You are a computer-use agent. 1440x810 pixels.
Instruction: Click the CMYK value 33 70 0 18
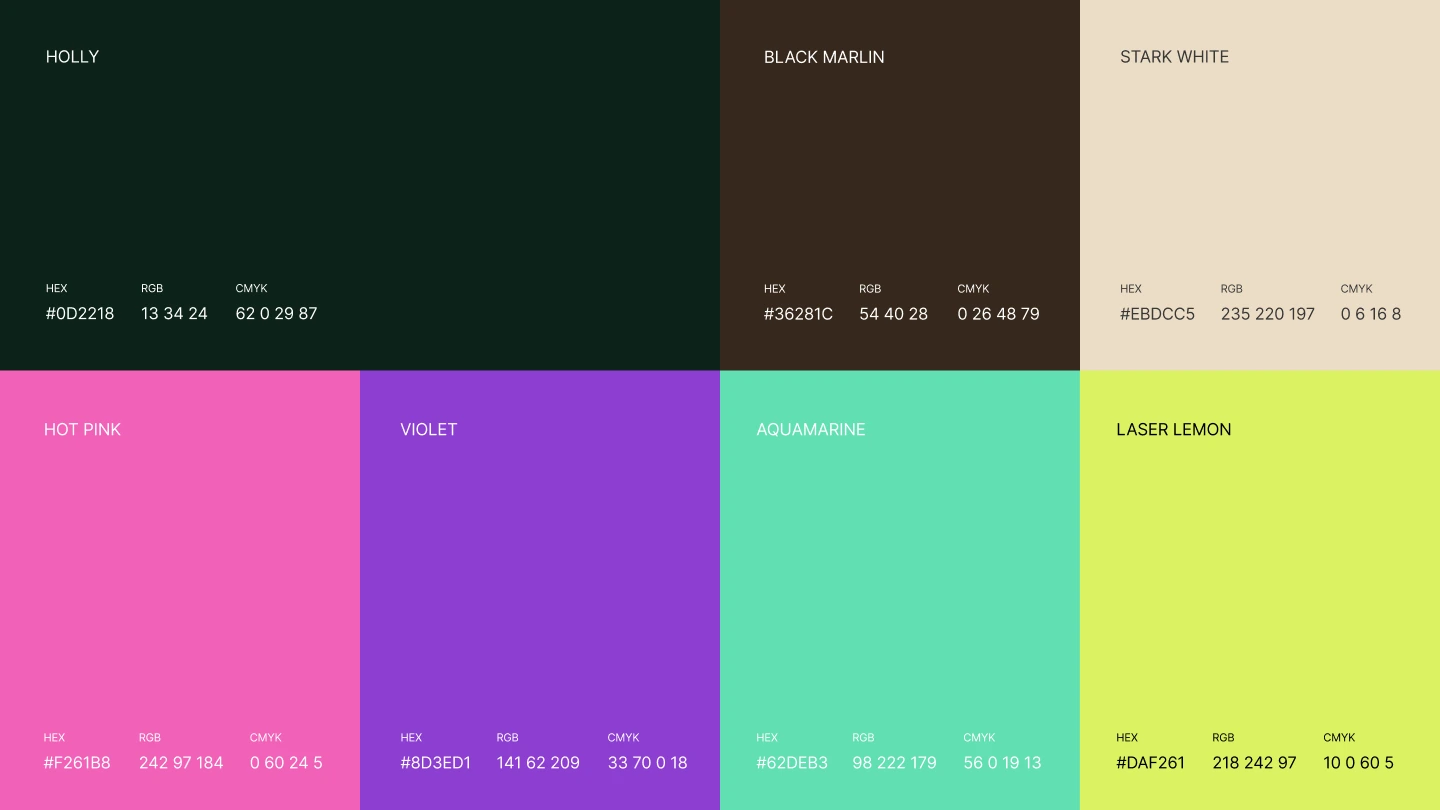[647, 763]
